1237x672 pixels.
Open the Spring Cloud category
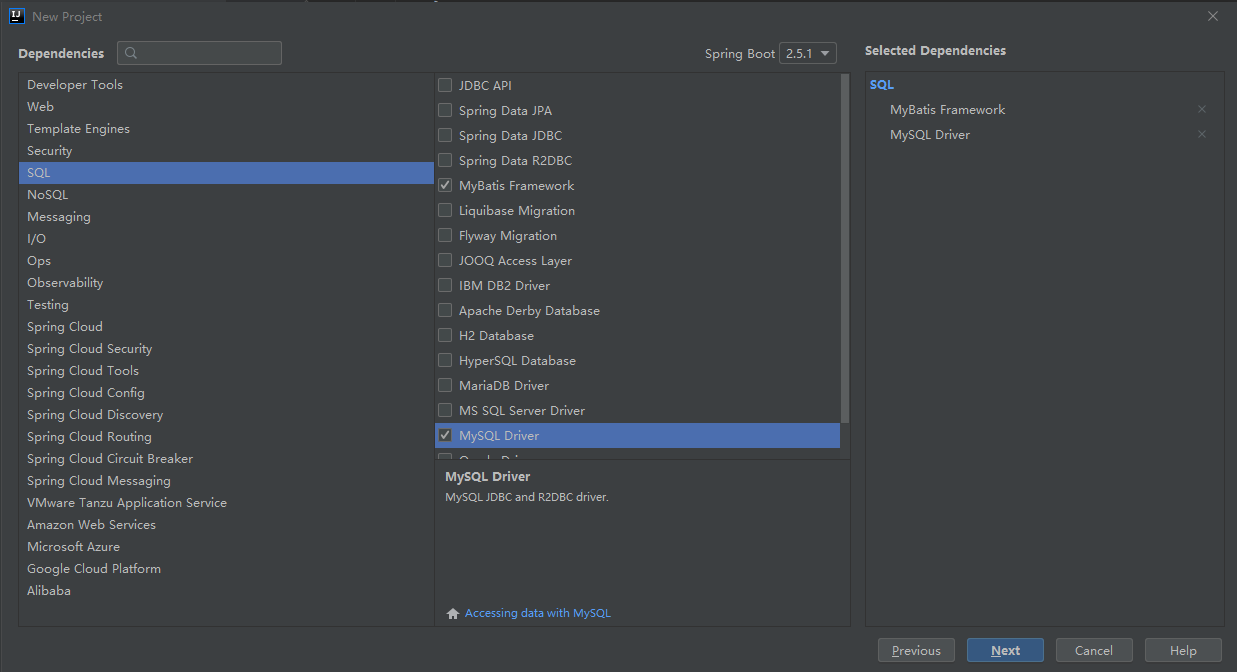[x=226, y=327]
